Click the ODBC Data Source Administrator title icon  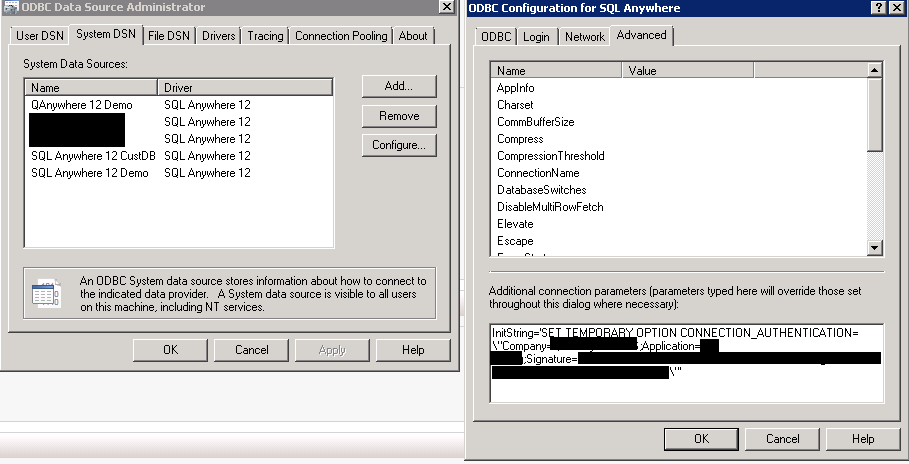(10, 7)
